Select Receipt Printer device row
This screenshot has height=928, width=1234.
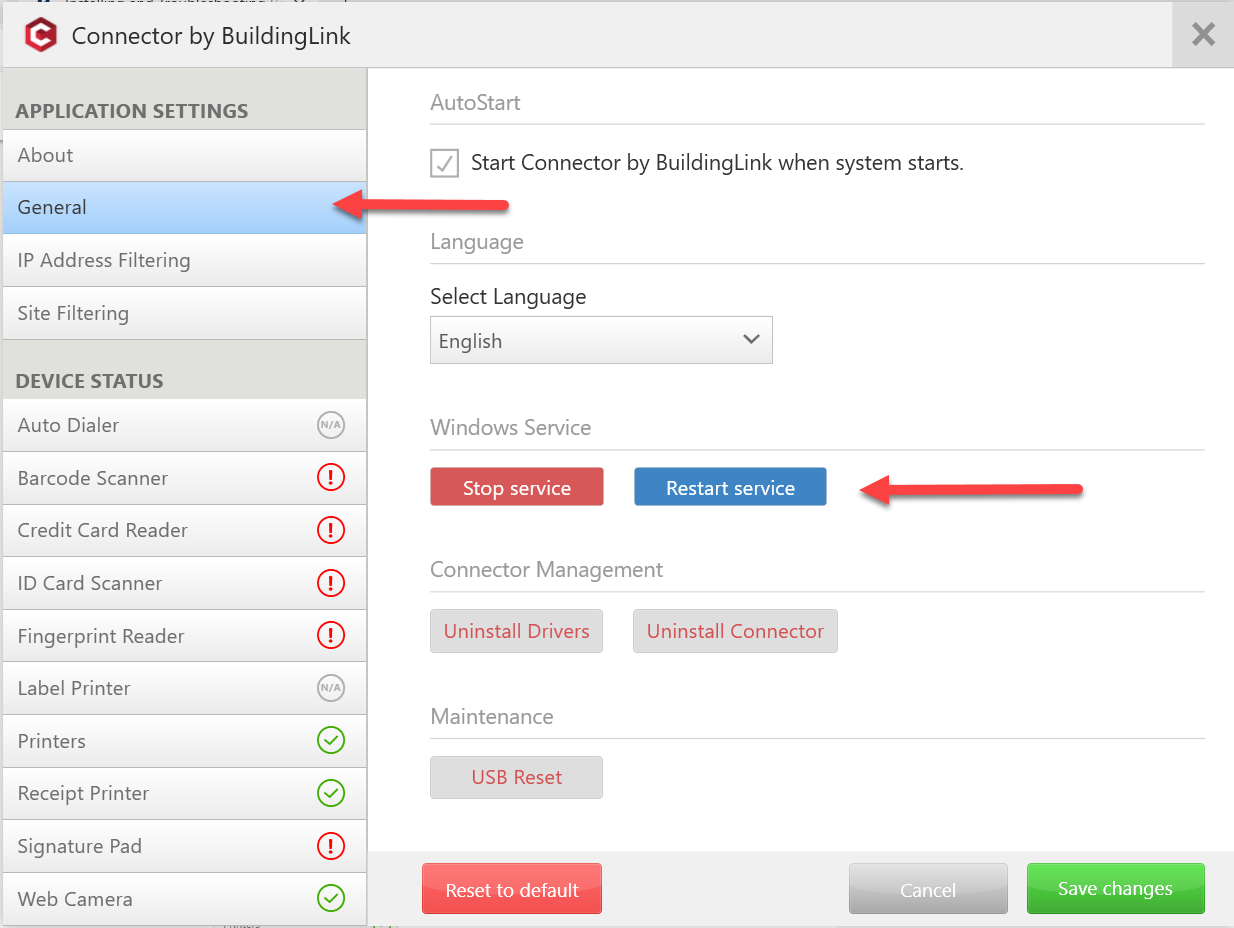coord(184,793)
